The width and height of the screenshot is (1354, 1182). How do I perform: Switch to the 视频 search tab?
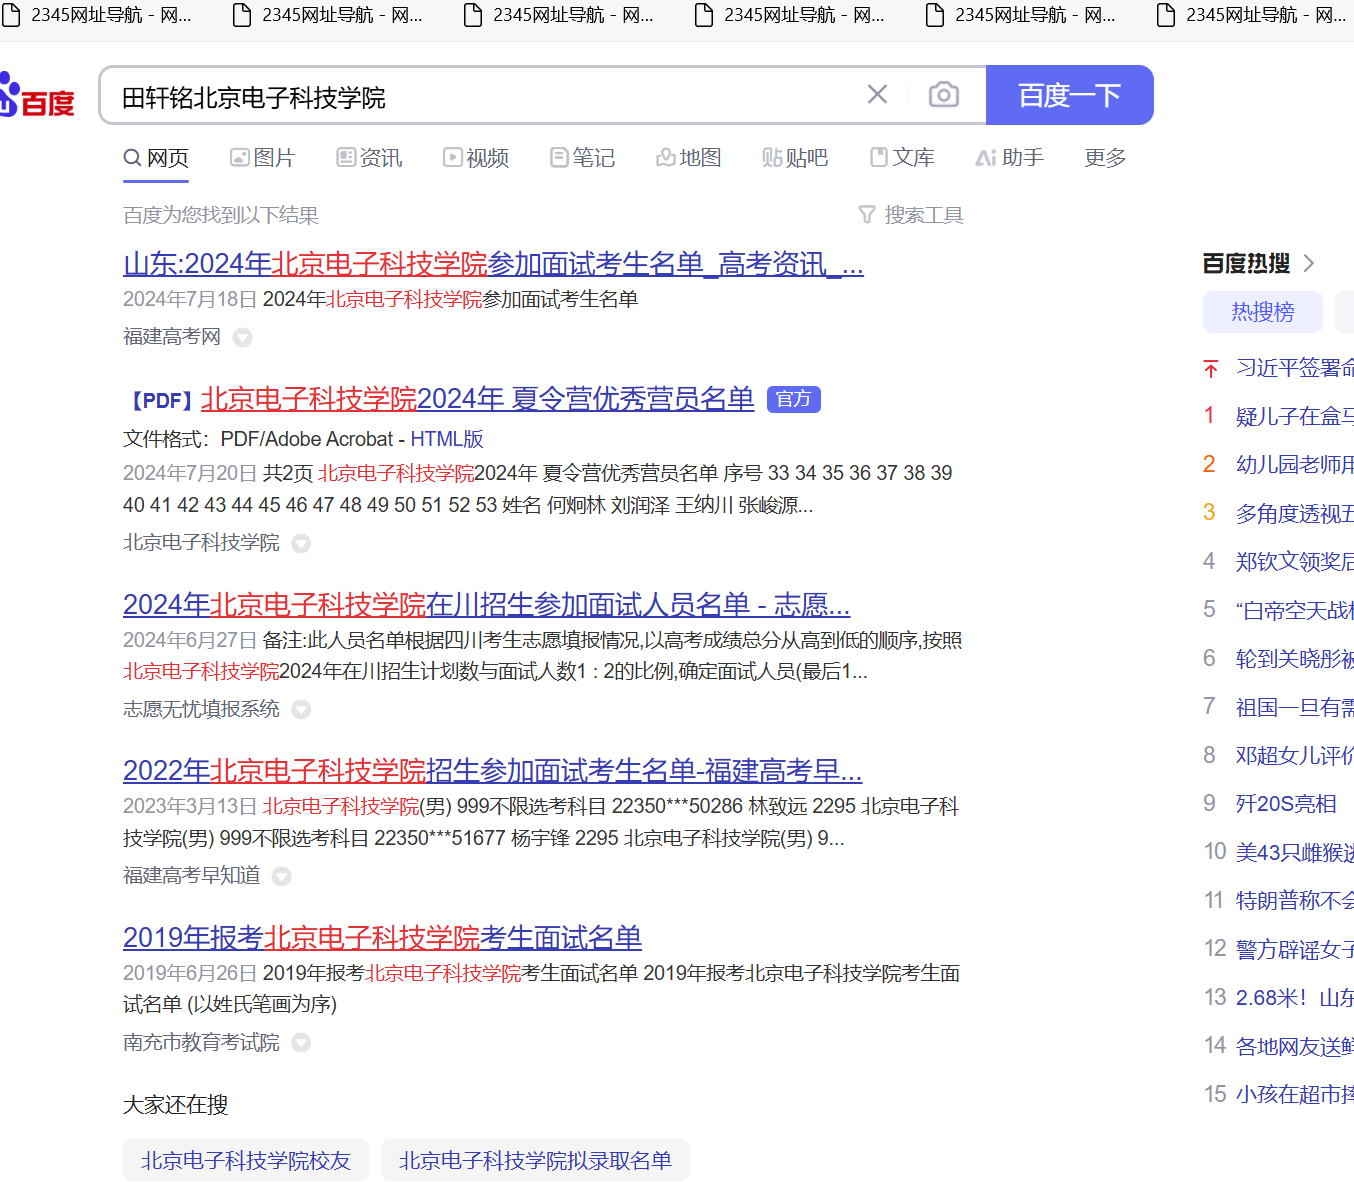(476, 158)
